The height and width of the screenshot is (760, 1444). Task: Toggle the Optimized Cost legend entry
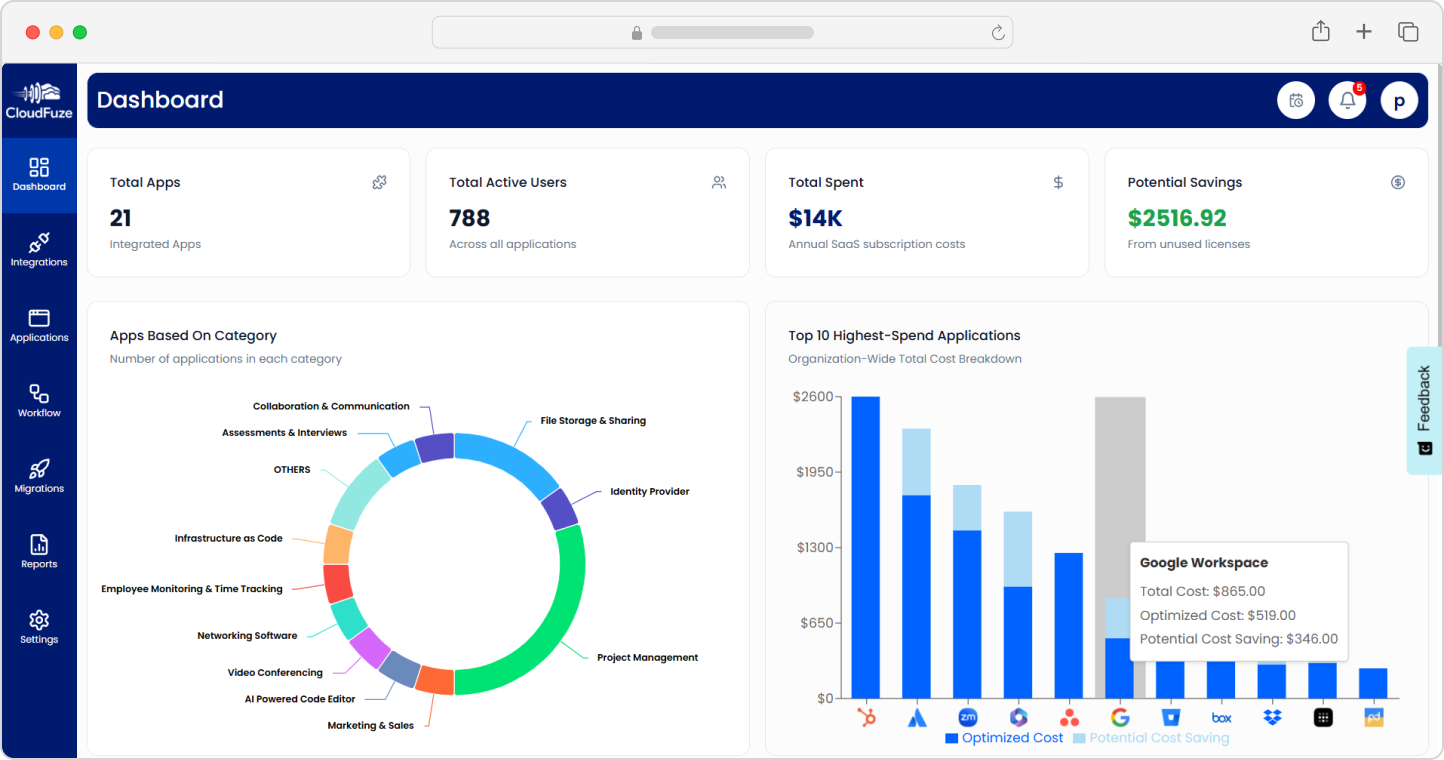[1012, 738]
